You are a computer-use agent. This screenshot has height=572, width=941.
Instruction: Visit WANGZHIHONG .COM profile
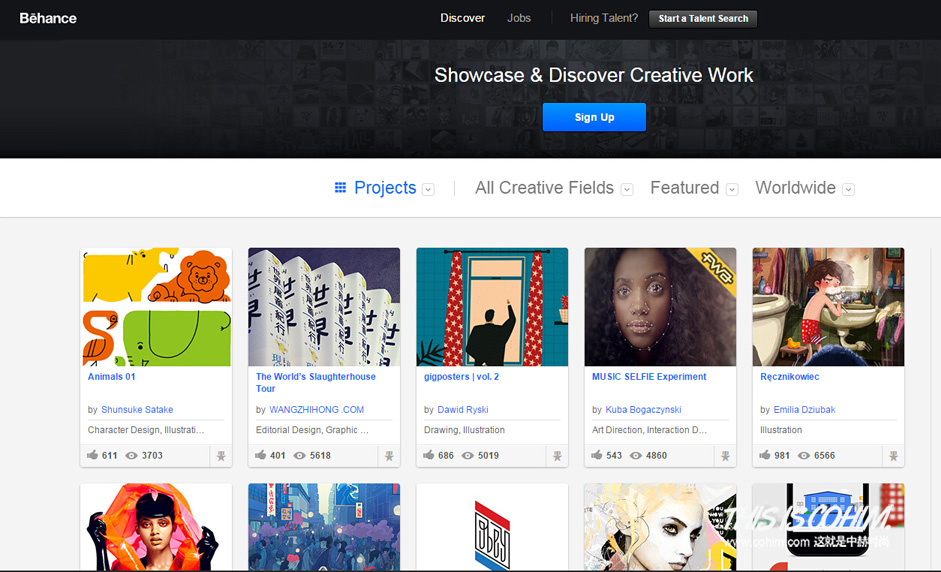click(317, 410)
